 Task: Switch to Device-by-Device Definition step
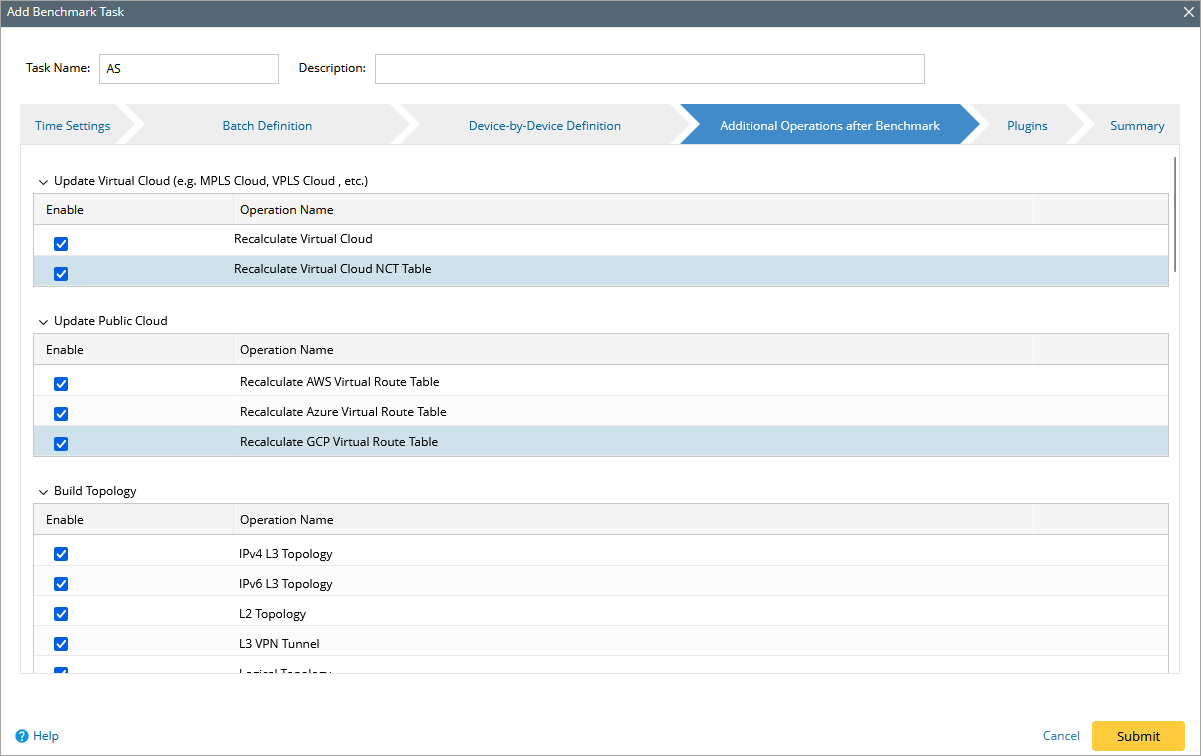545,126
